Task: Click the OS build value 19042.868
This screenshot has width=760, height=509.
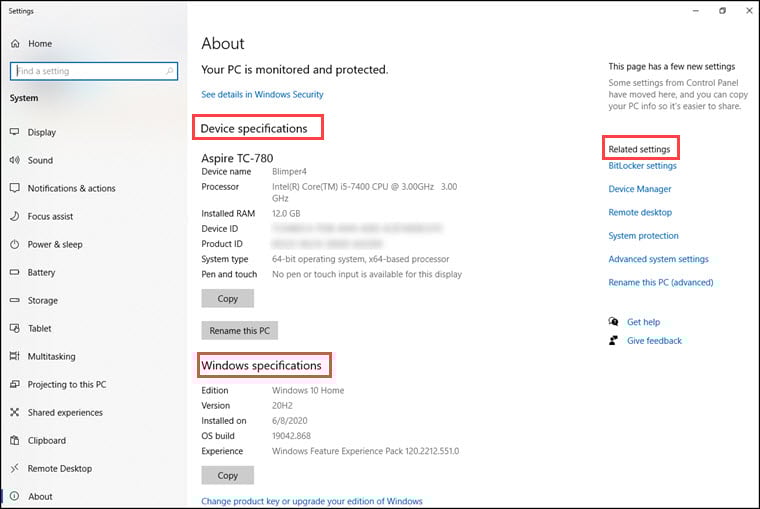Action: pos(291,436)
